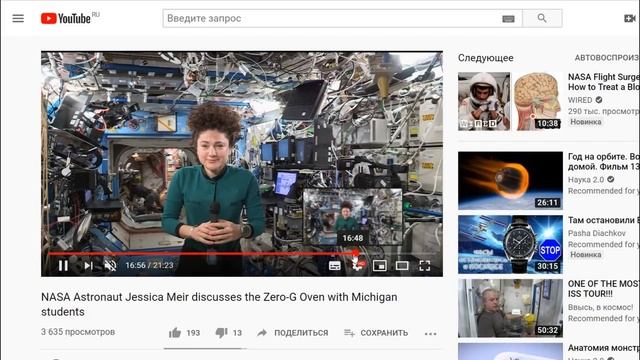
Task: Open the Наука 2.0 channel under Год на орбите
Action: pos(586,180)
